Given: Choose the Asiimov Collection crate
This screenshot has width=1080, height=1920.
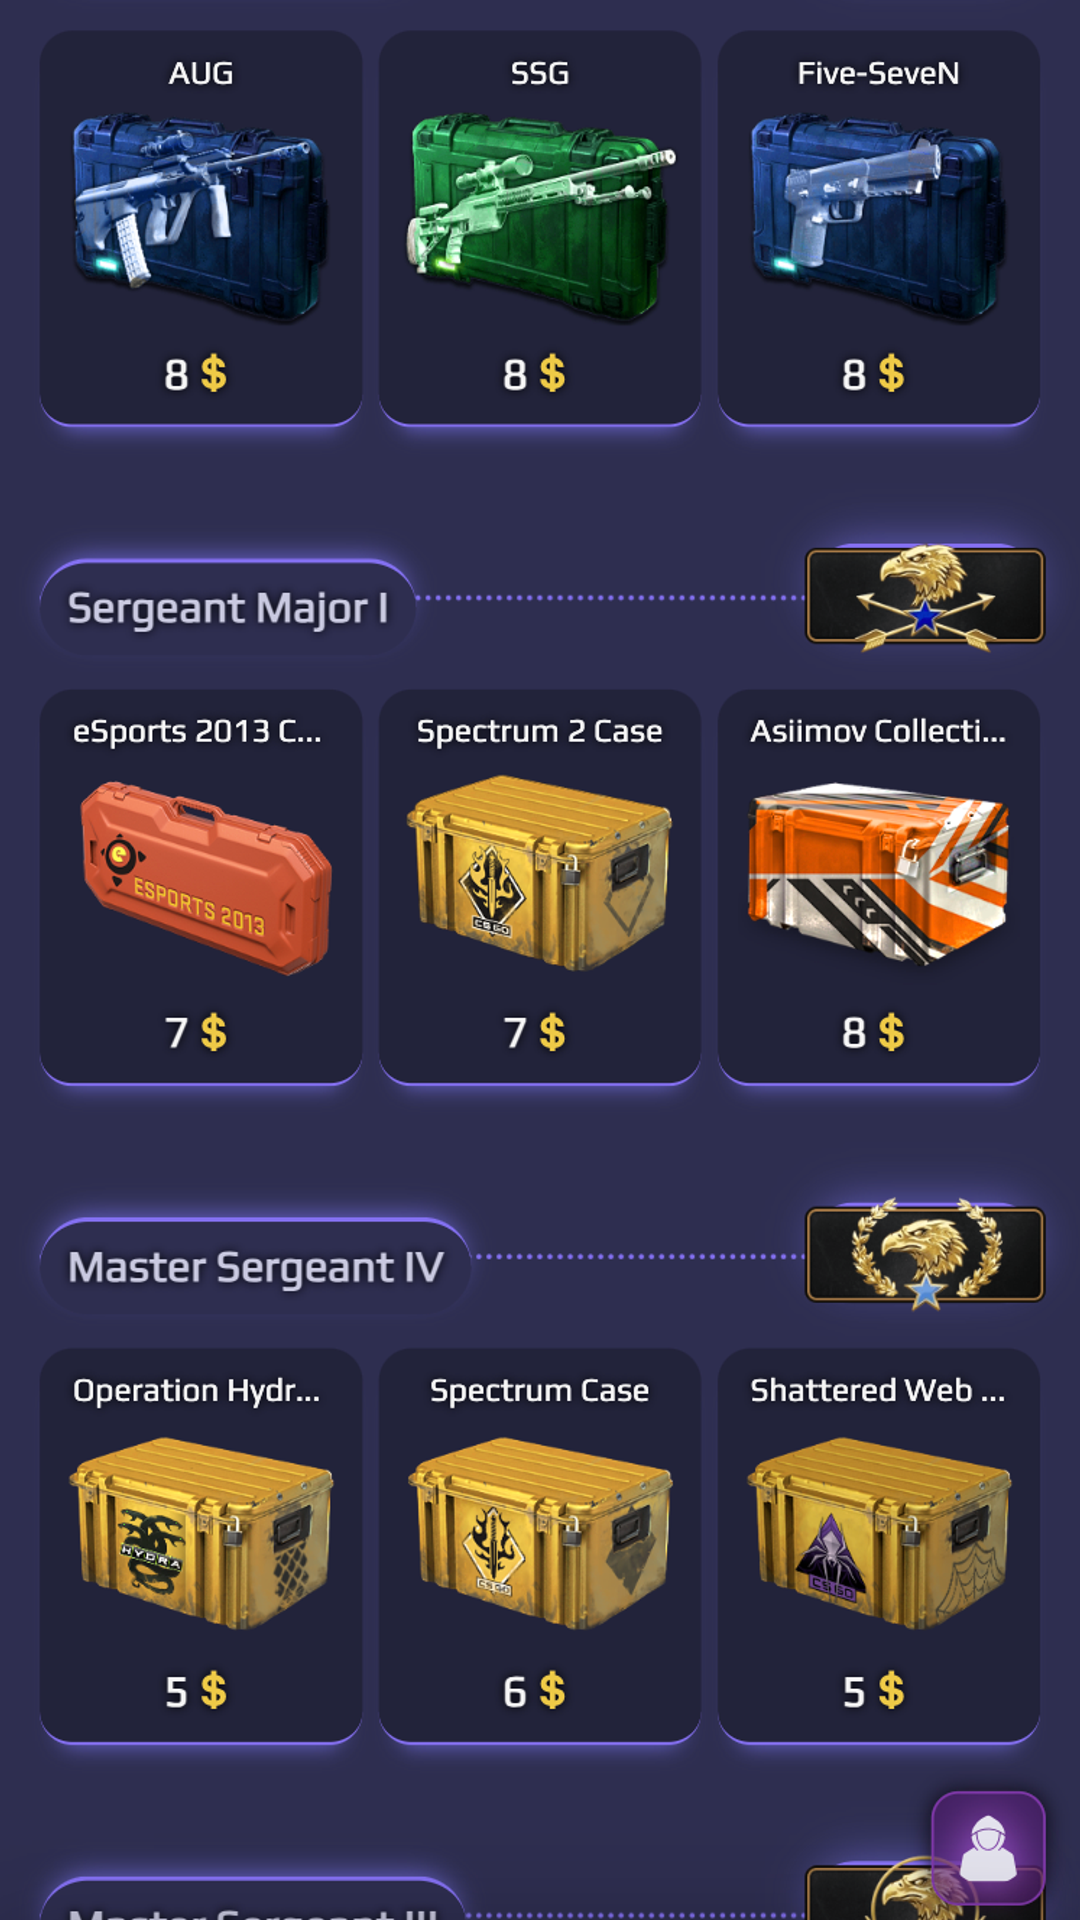Looking at the screenshot, I should click(x=879, y=887).
